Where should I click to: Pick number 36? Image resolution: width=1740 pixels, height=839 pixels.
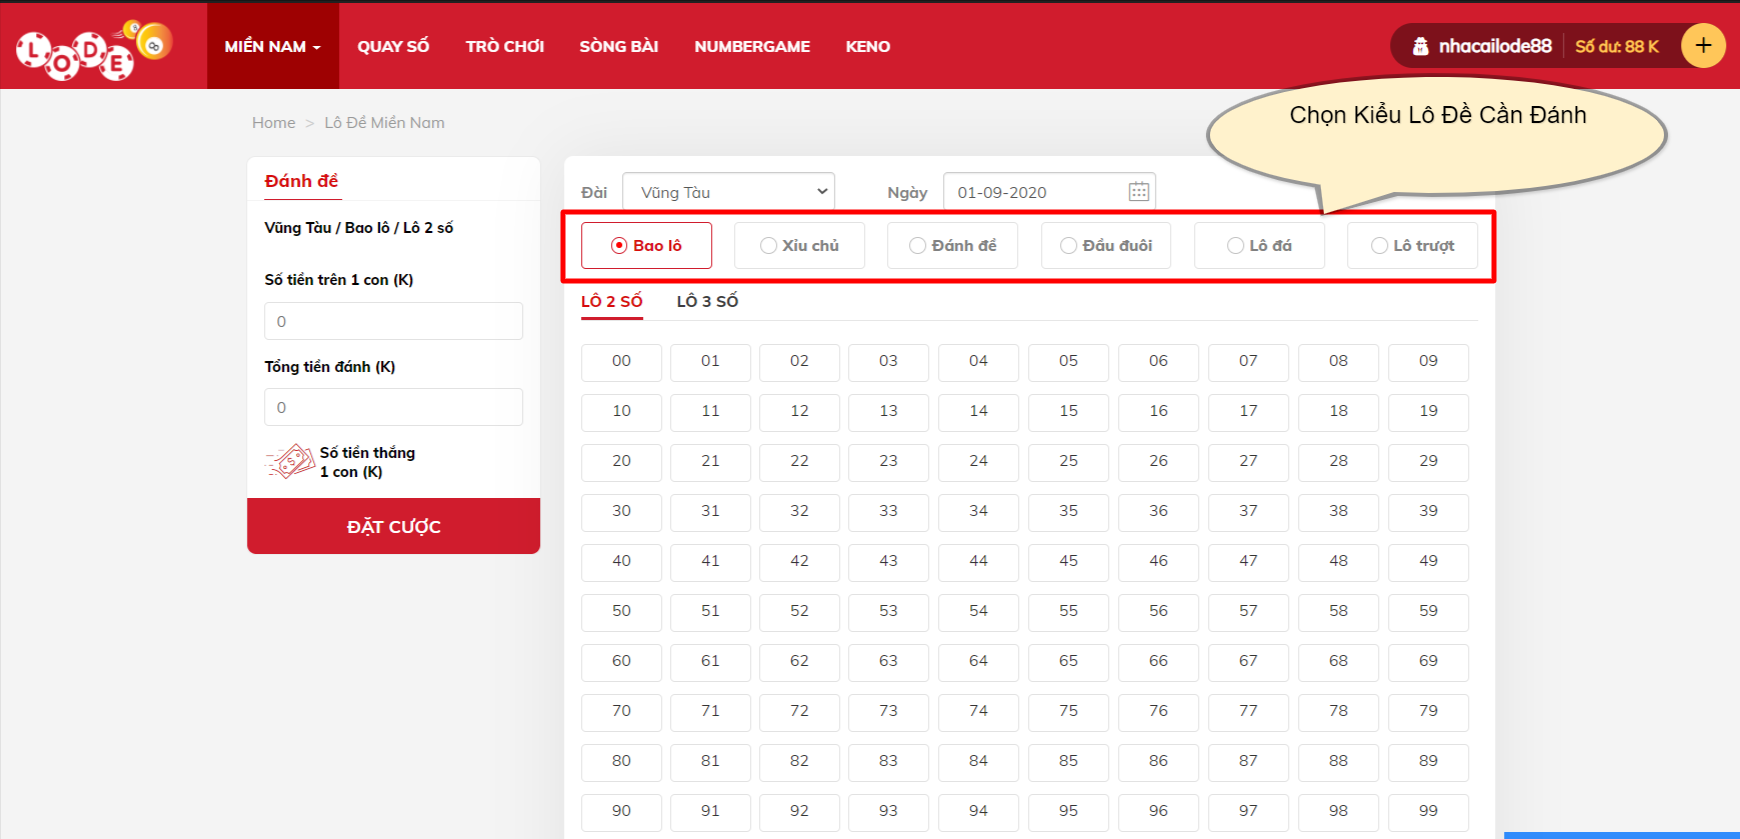1158,512
